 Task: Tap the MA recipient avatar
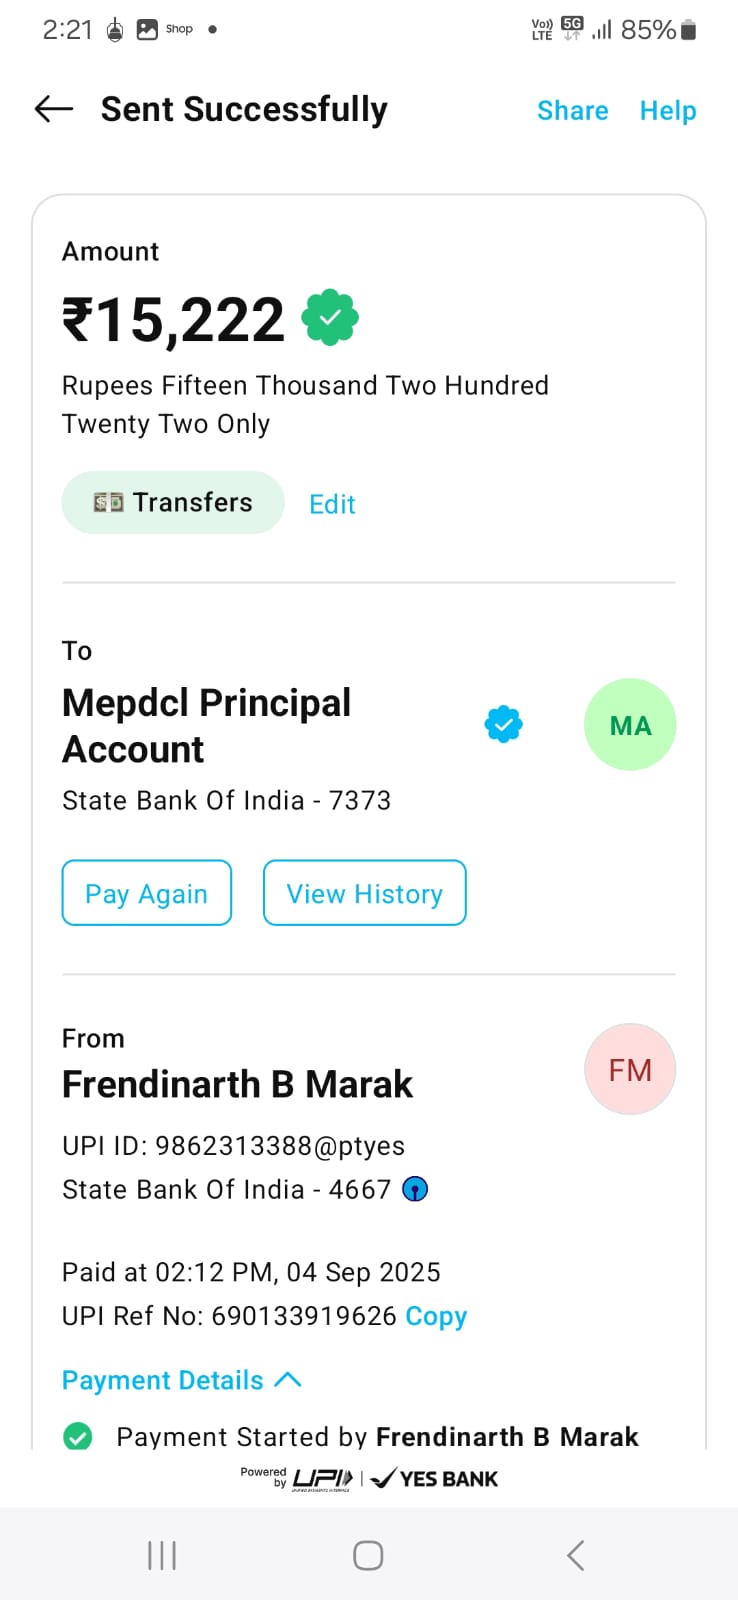tap(629, 725)
